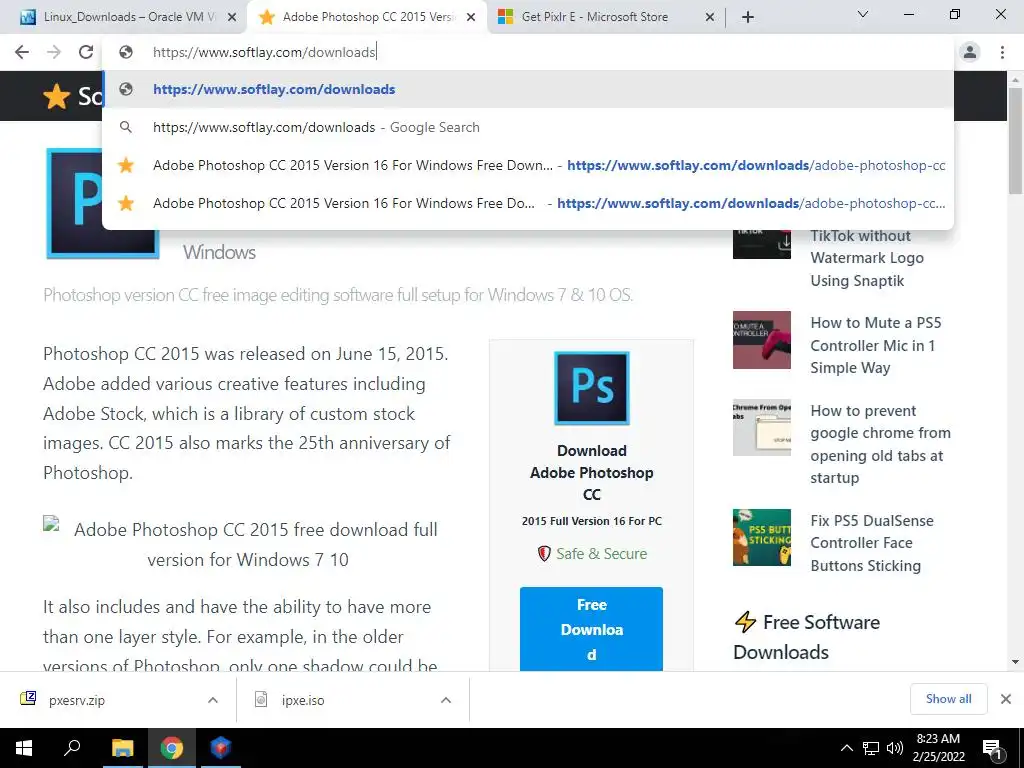Click the Safe & Secure shield icon
Viewport: 1024px width, 768px height.
pyautogui.click(x=544, y=554)
